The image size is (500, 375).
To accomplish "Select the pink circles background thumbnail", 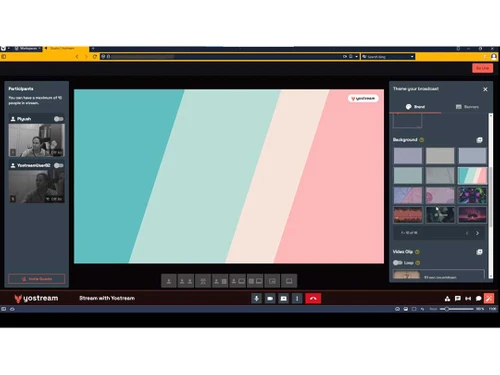I will pos(440,195).
